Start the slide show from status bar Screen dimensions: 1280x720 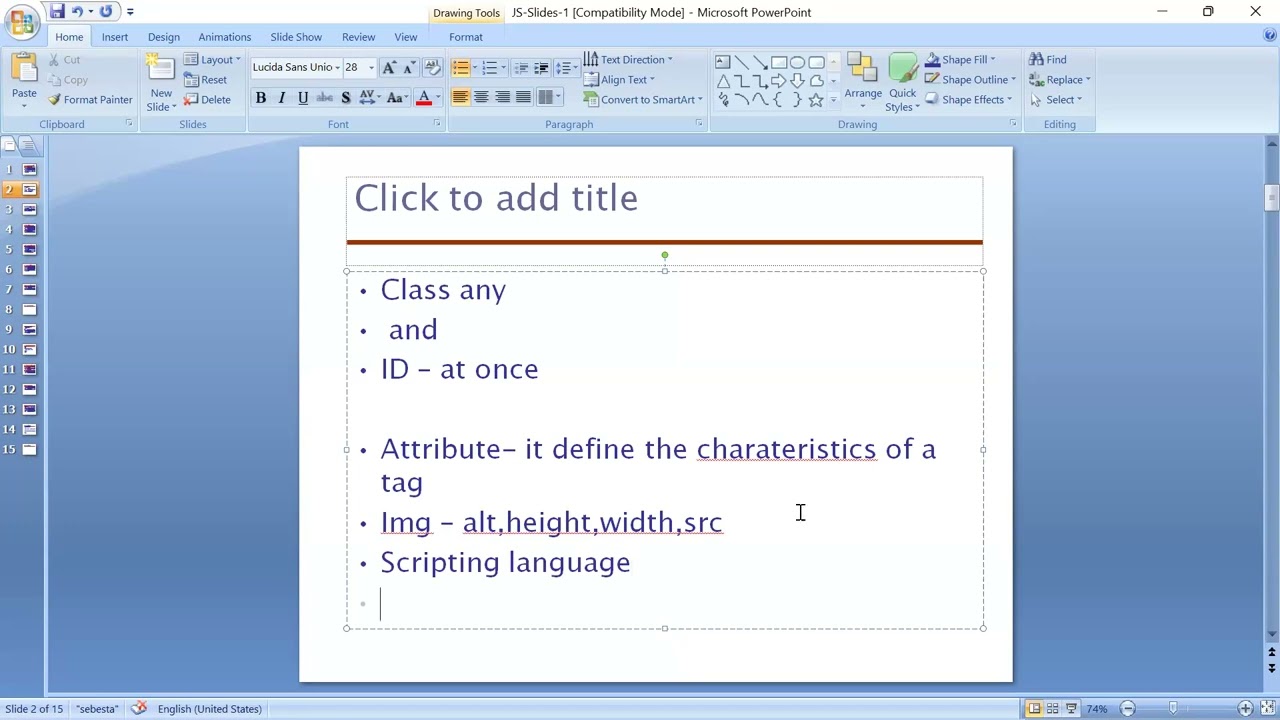[x=1071, y=709]
